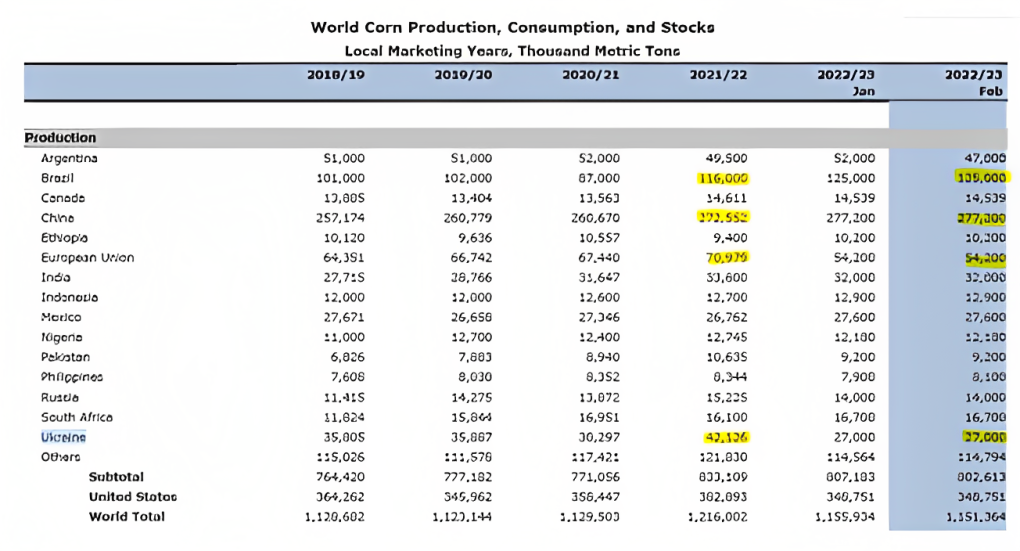Click the 'Mexico' row label
Image resolution: width=1020 pixels, height=551 pixels.
61,318
